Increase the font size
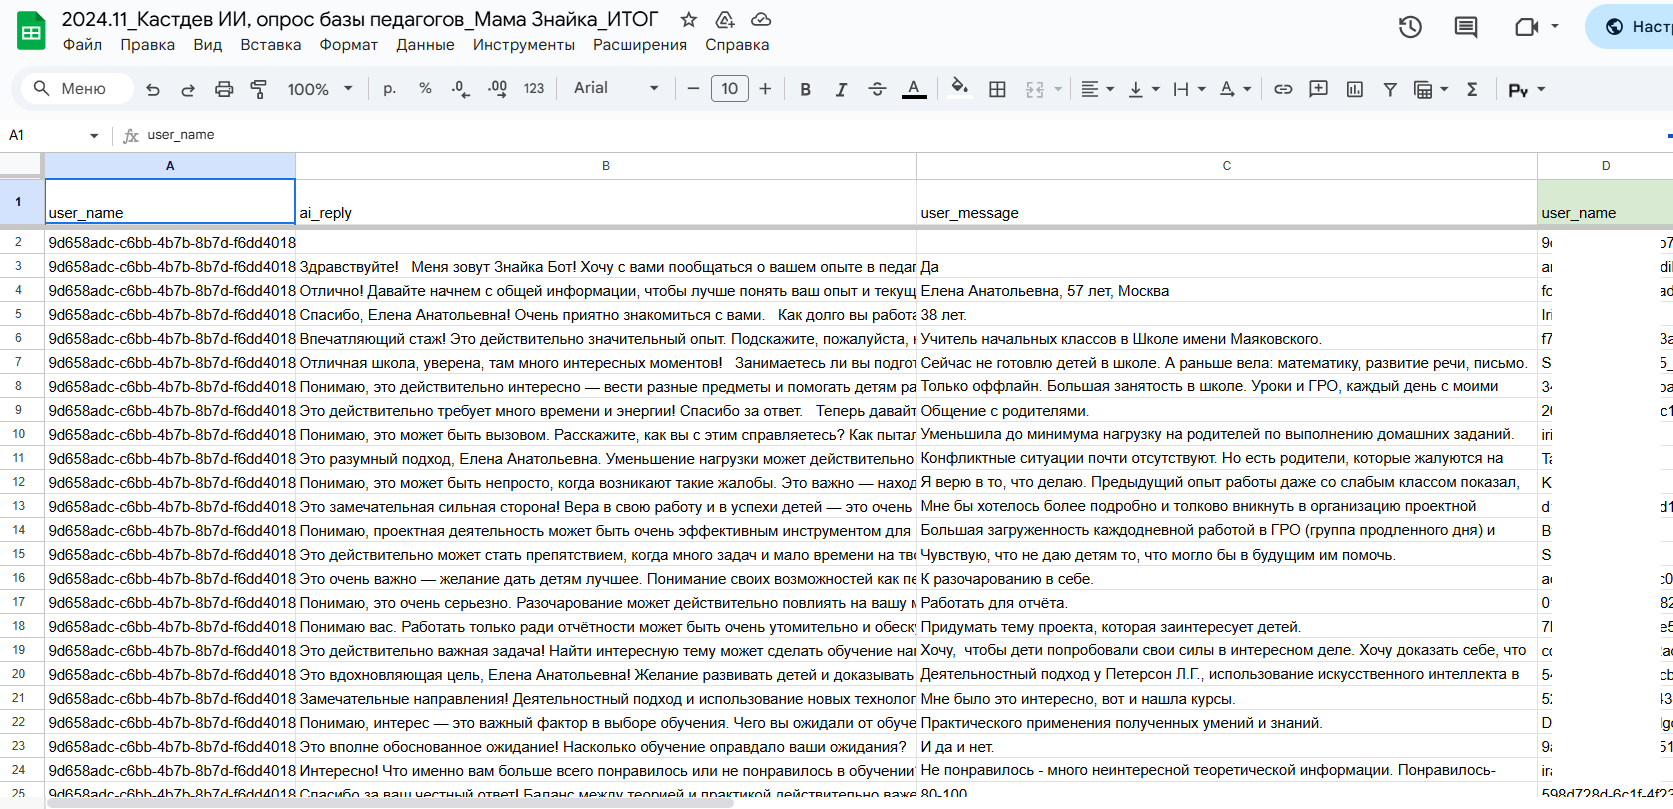Image resolution: width=1673 pixels, height=809 pixels. pos(765,89)
